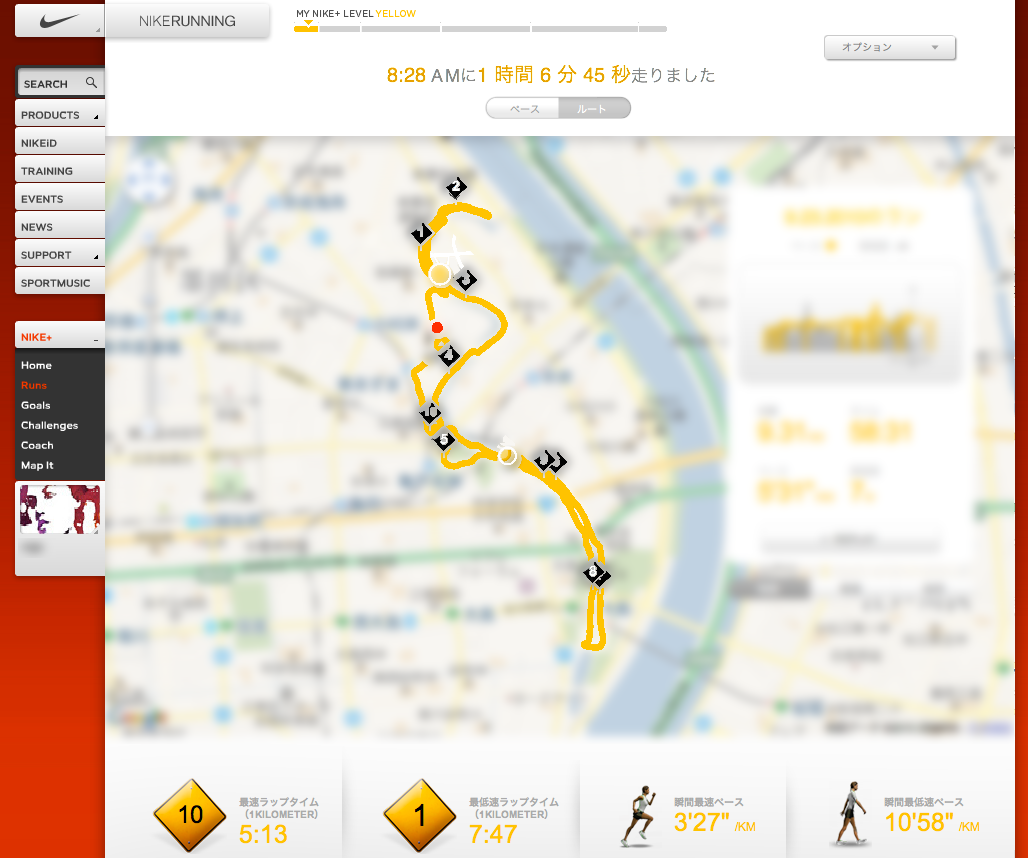Click the run duration heading text
The image size is (1028, 858).
pos(551,75)
